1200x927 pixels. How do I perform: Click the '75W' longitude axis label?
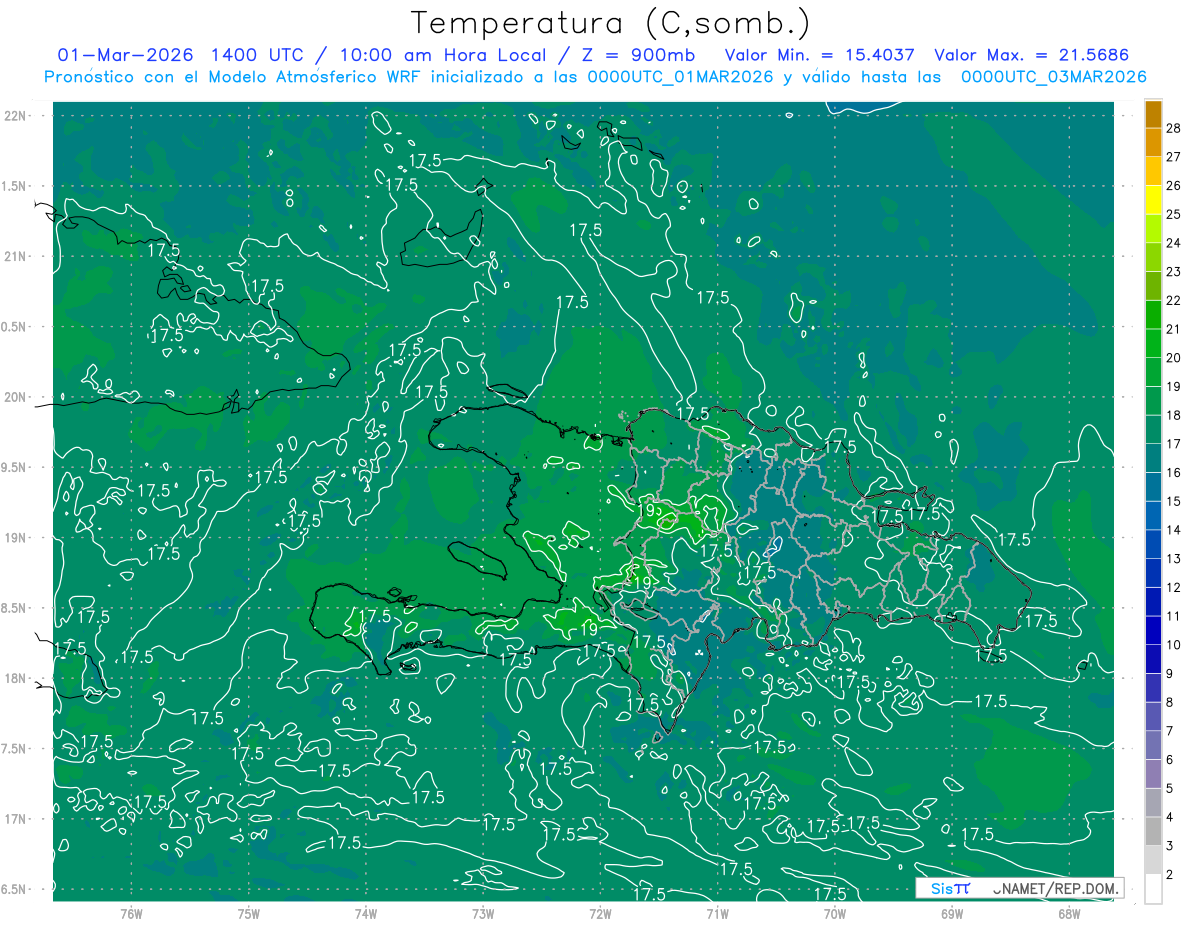[x=249, y=914]
